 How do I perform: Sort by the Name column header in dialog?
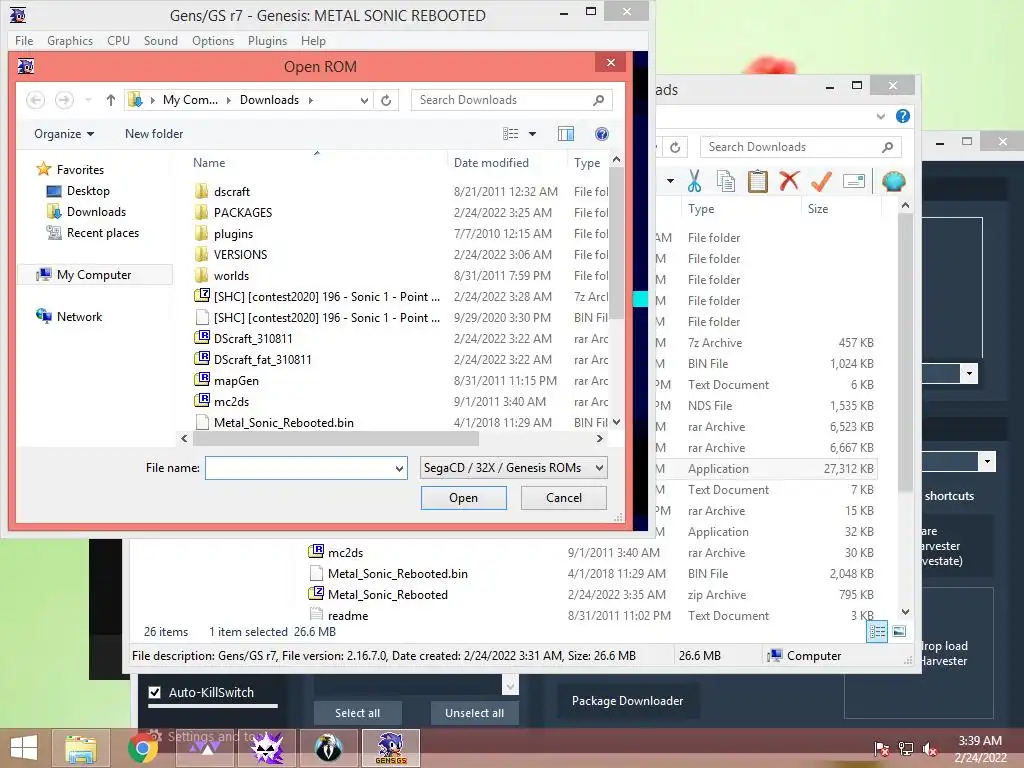point(209,163)
